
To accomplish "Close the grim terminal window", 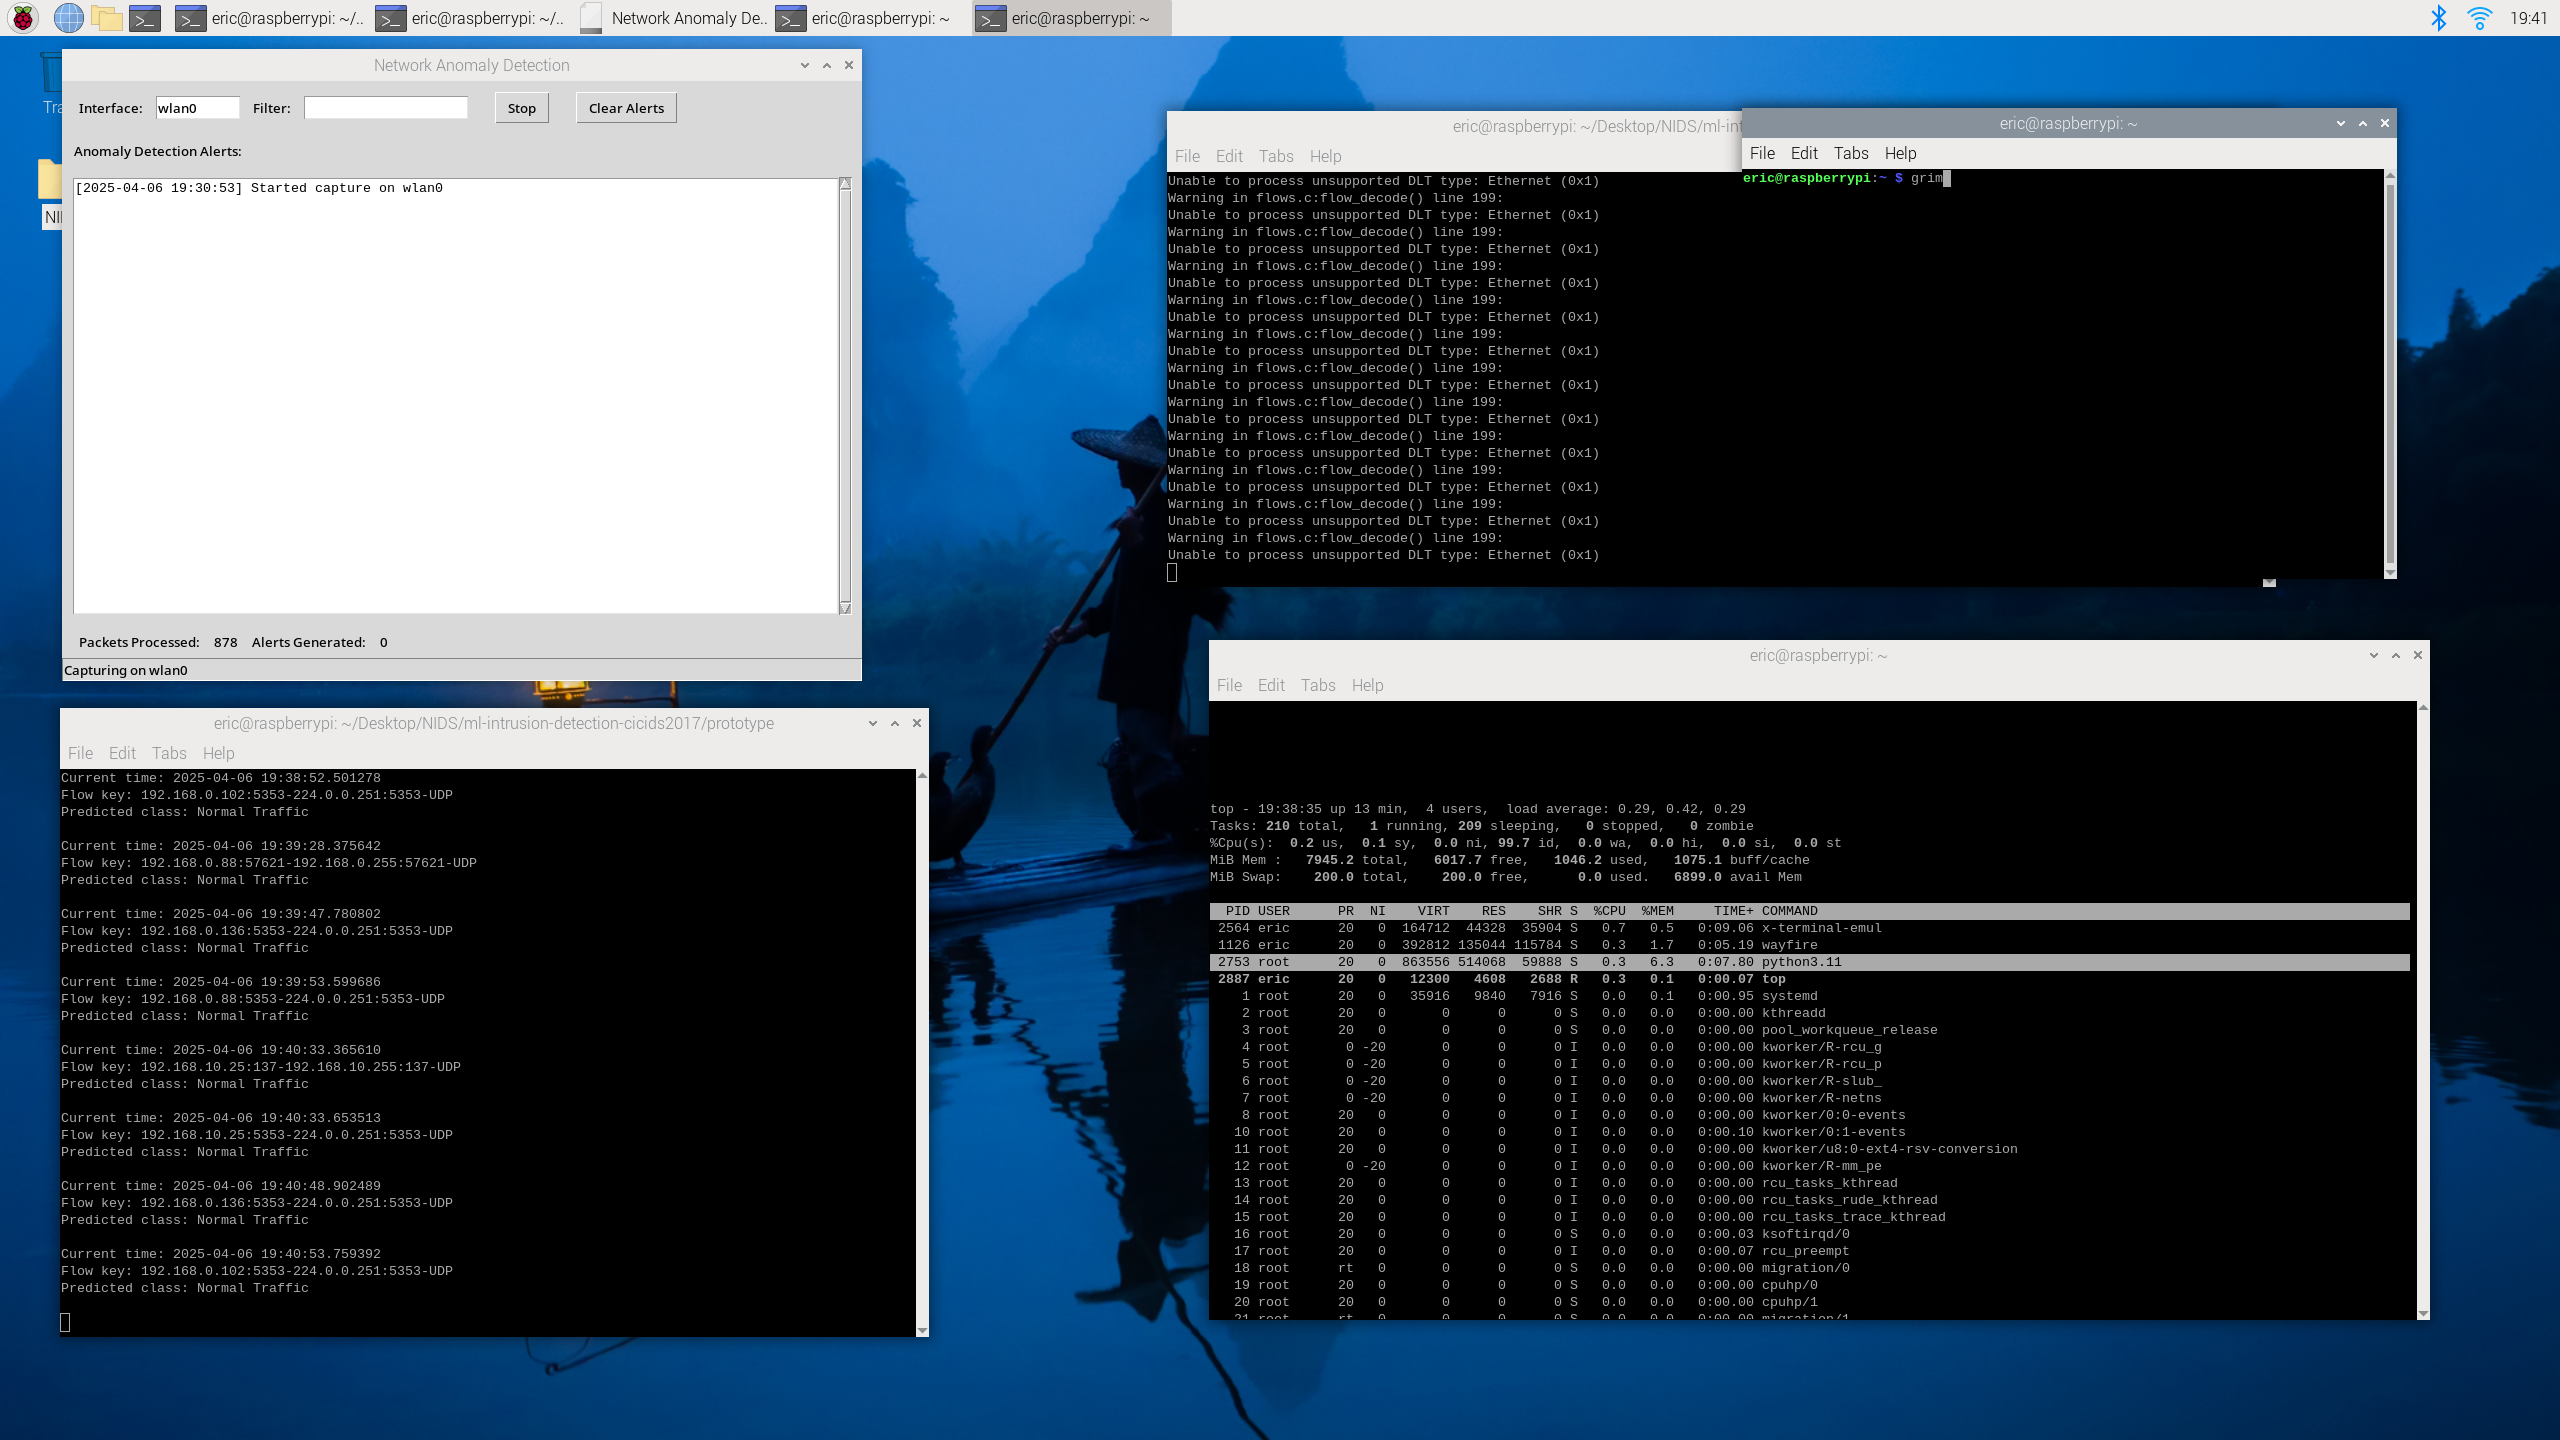I will click(x=2384, y=123).
